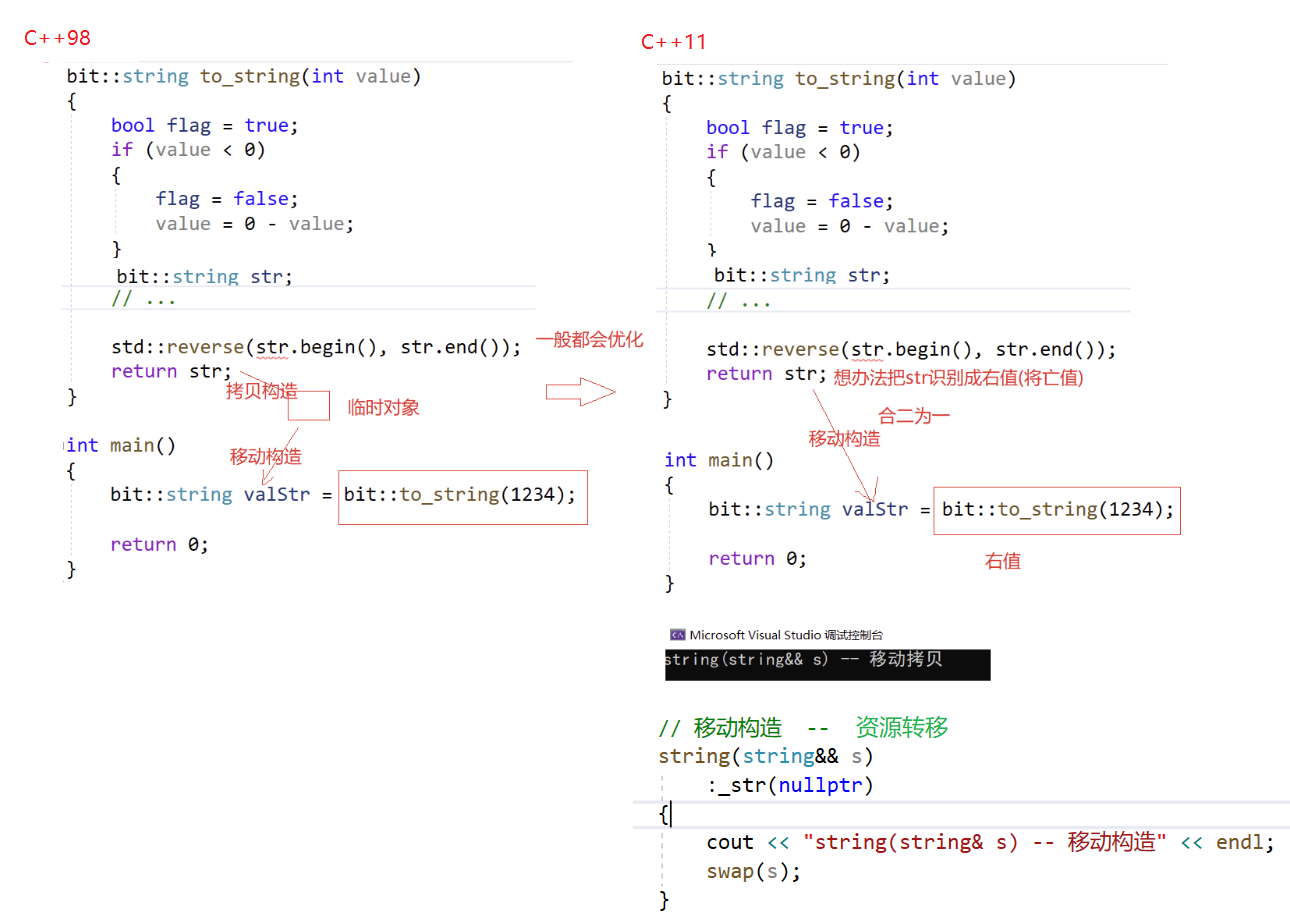Image resolution: width=1290 pixels, height=924 pixels.
Task: Click 'bit::string str;' in C++11 snippet
Action: [x=802, y=275]
